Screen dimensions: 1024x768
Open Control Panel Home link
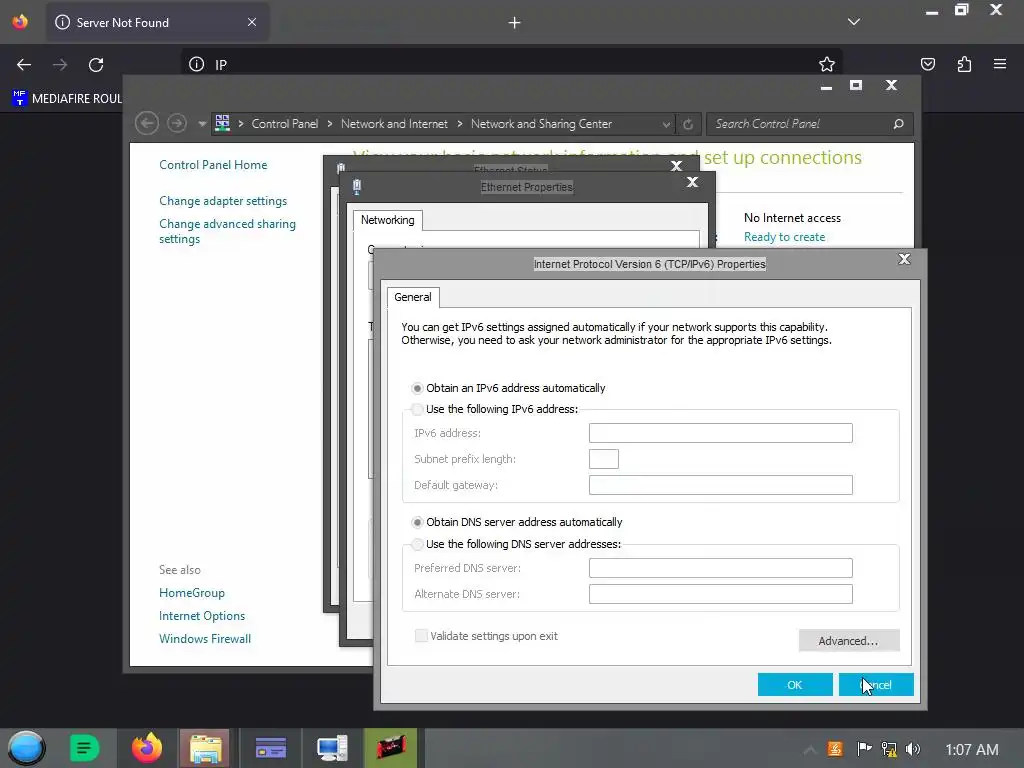(213, 165)
